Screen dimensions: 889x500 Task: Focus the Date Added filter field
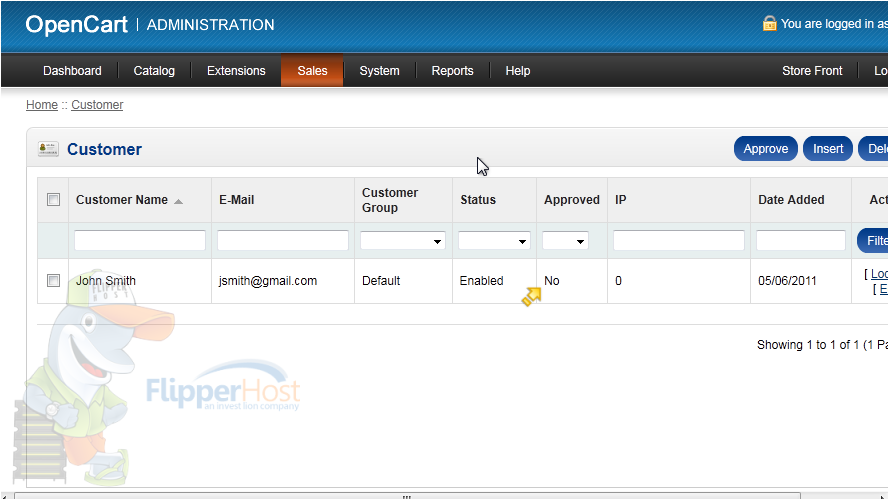(x=801, y=240)
